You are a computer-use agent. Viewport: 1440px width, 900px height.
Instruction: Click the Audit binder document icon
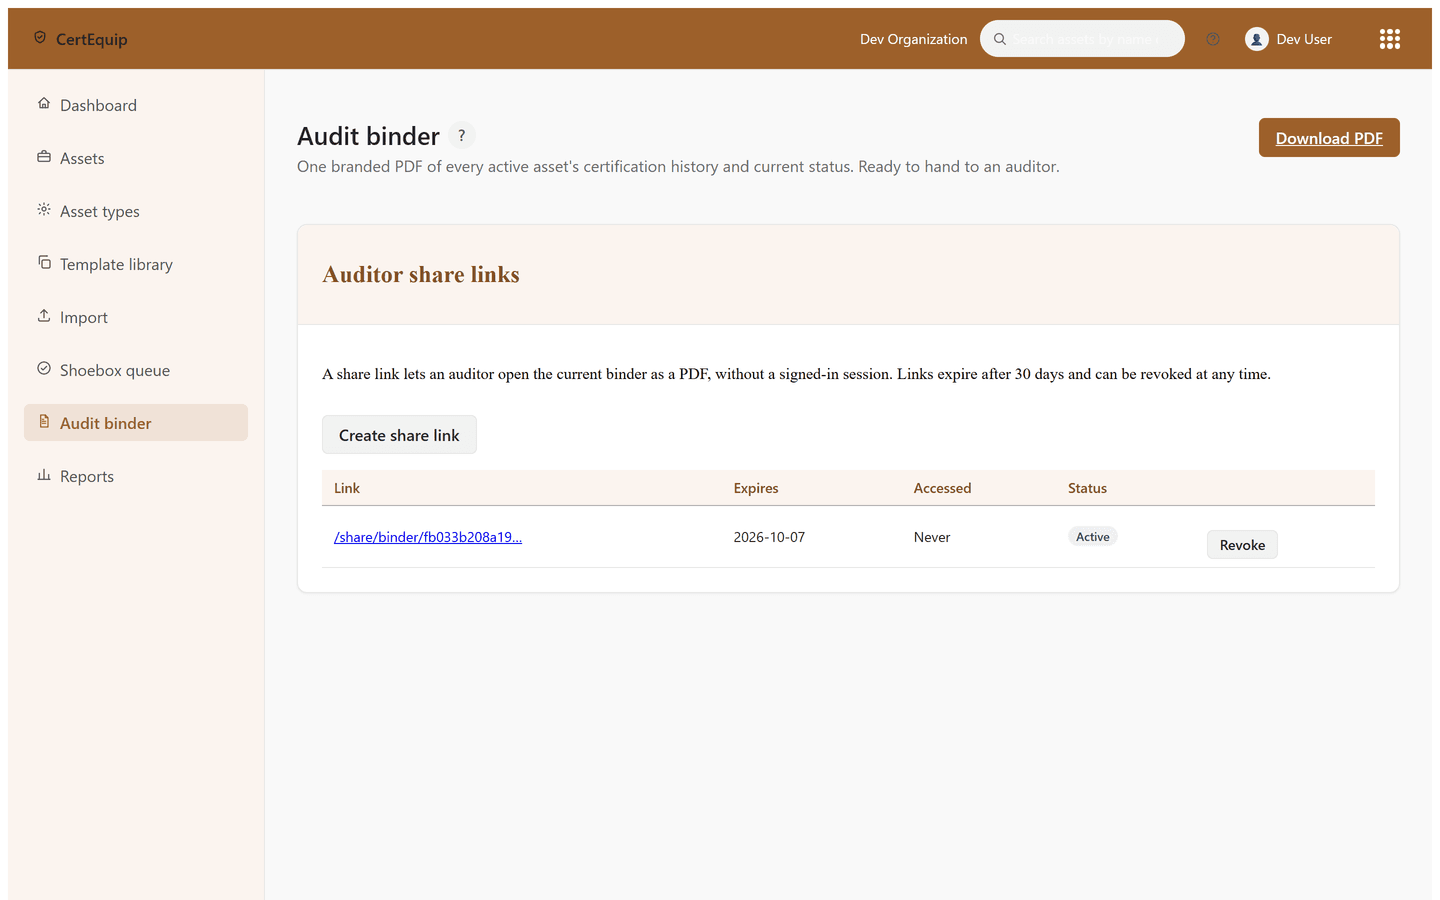44,422
